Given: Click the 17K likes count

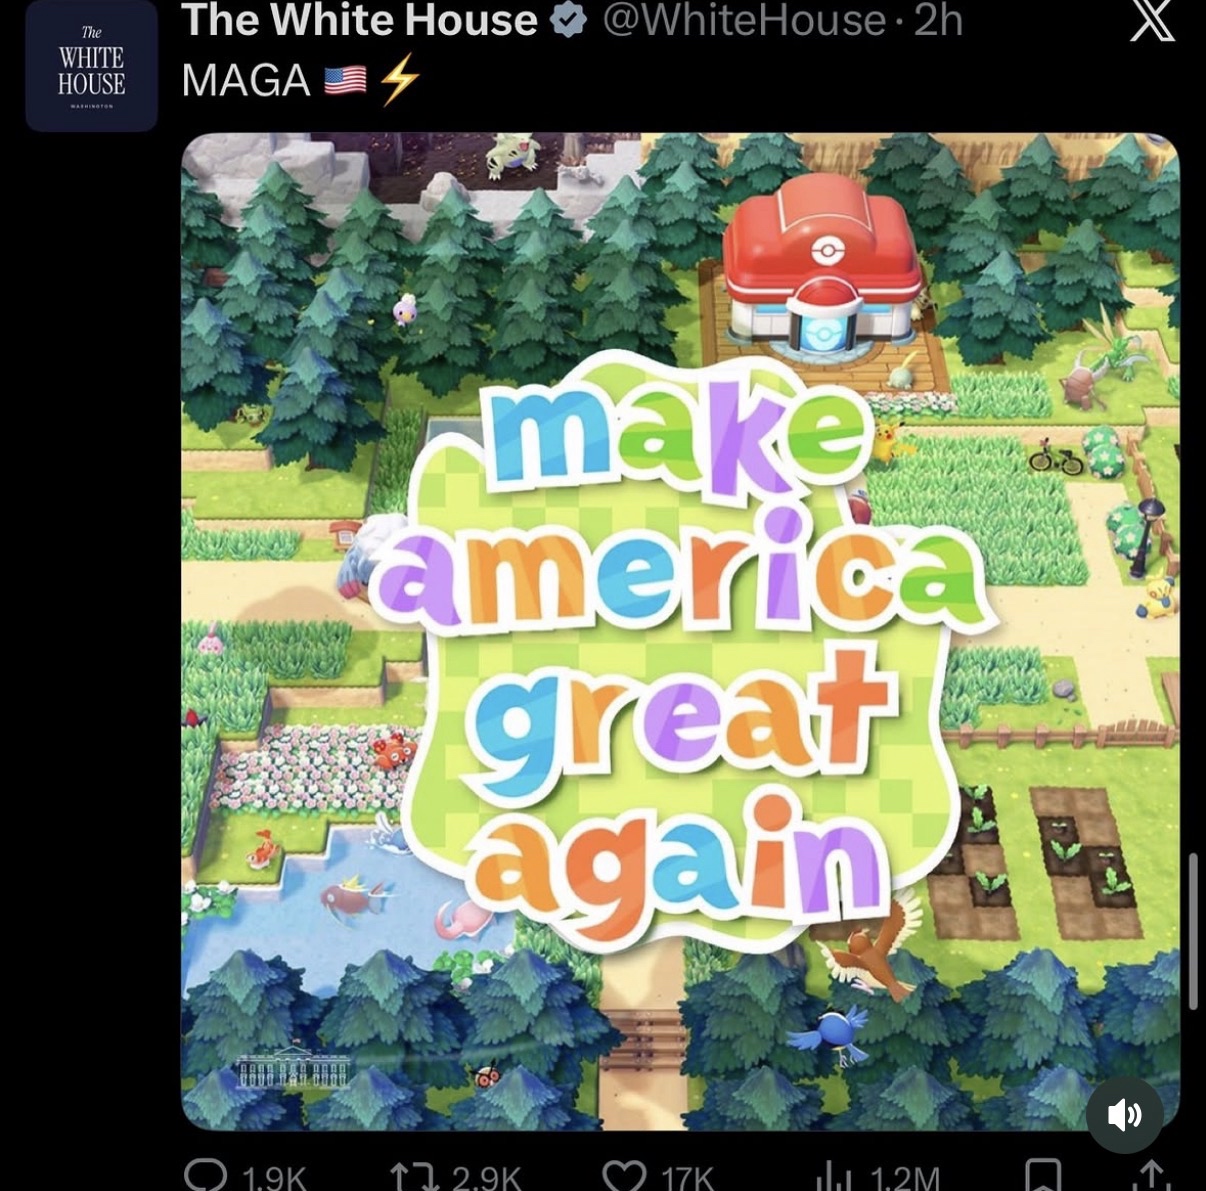Looking at the screenshot, I should coord(688,1178).
